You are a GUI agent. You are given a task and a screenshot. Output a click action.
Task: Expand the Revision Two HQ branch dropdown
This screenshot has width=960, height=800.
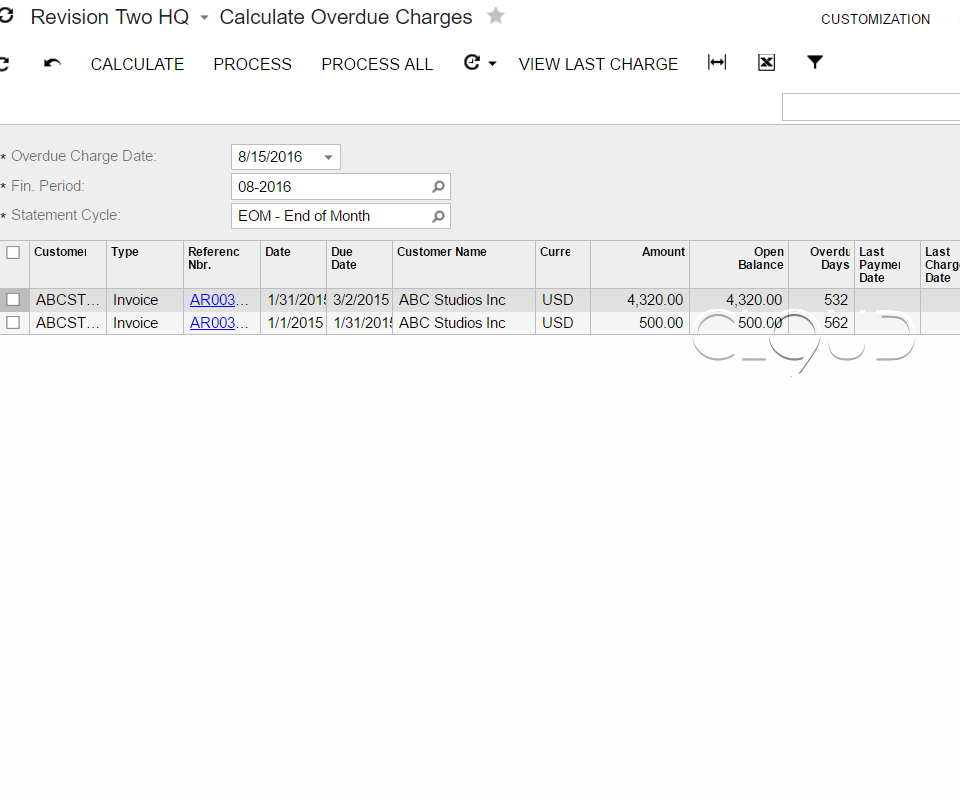tap(204, 18)
